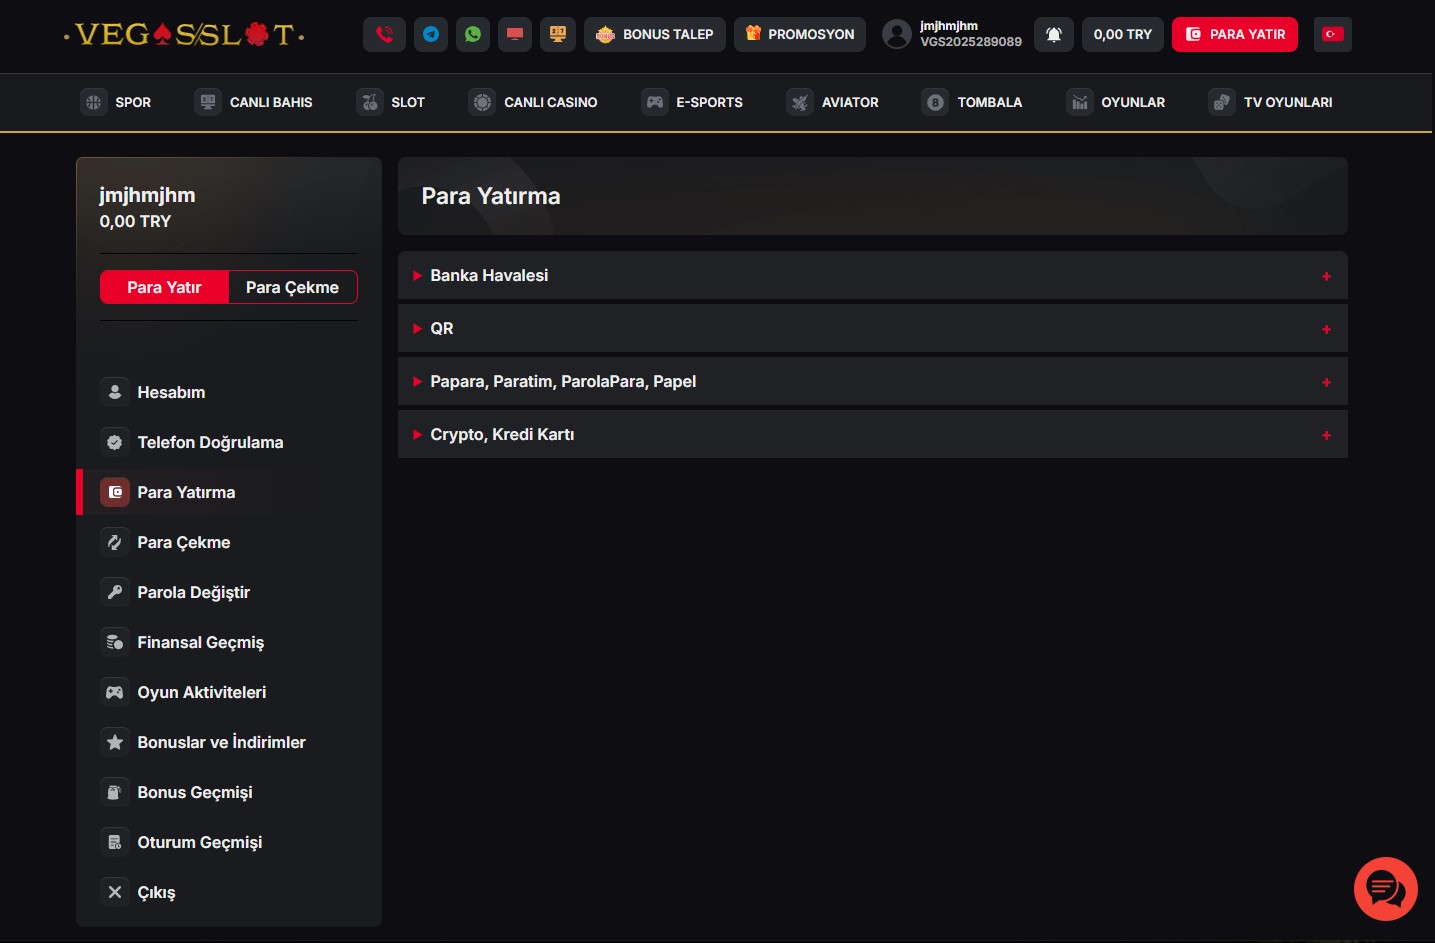Open Finansal Geçmiş in sidebar

point(200,642)
